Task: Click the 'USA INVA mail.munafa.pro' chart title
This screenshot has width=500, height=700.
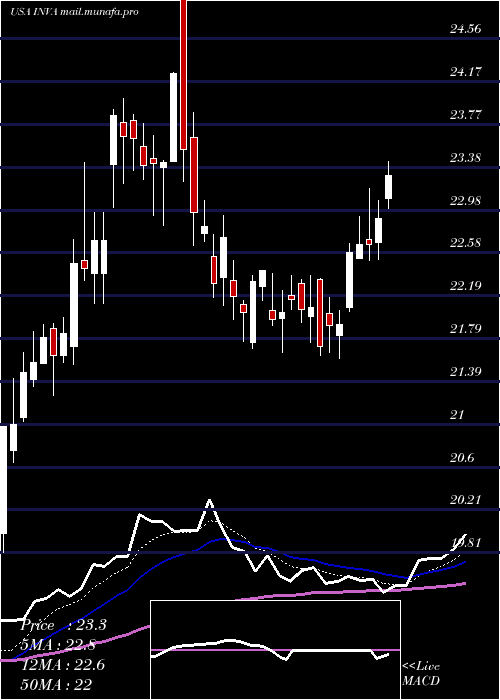Action: coord(74,12)
